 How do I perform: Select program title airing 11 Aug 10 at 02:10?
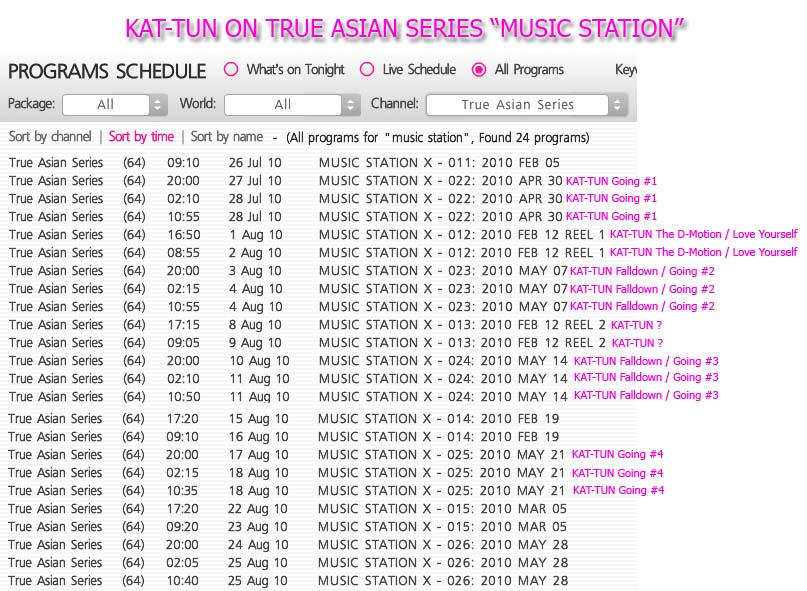443,379
